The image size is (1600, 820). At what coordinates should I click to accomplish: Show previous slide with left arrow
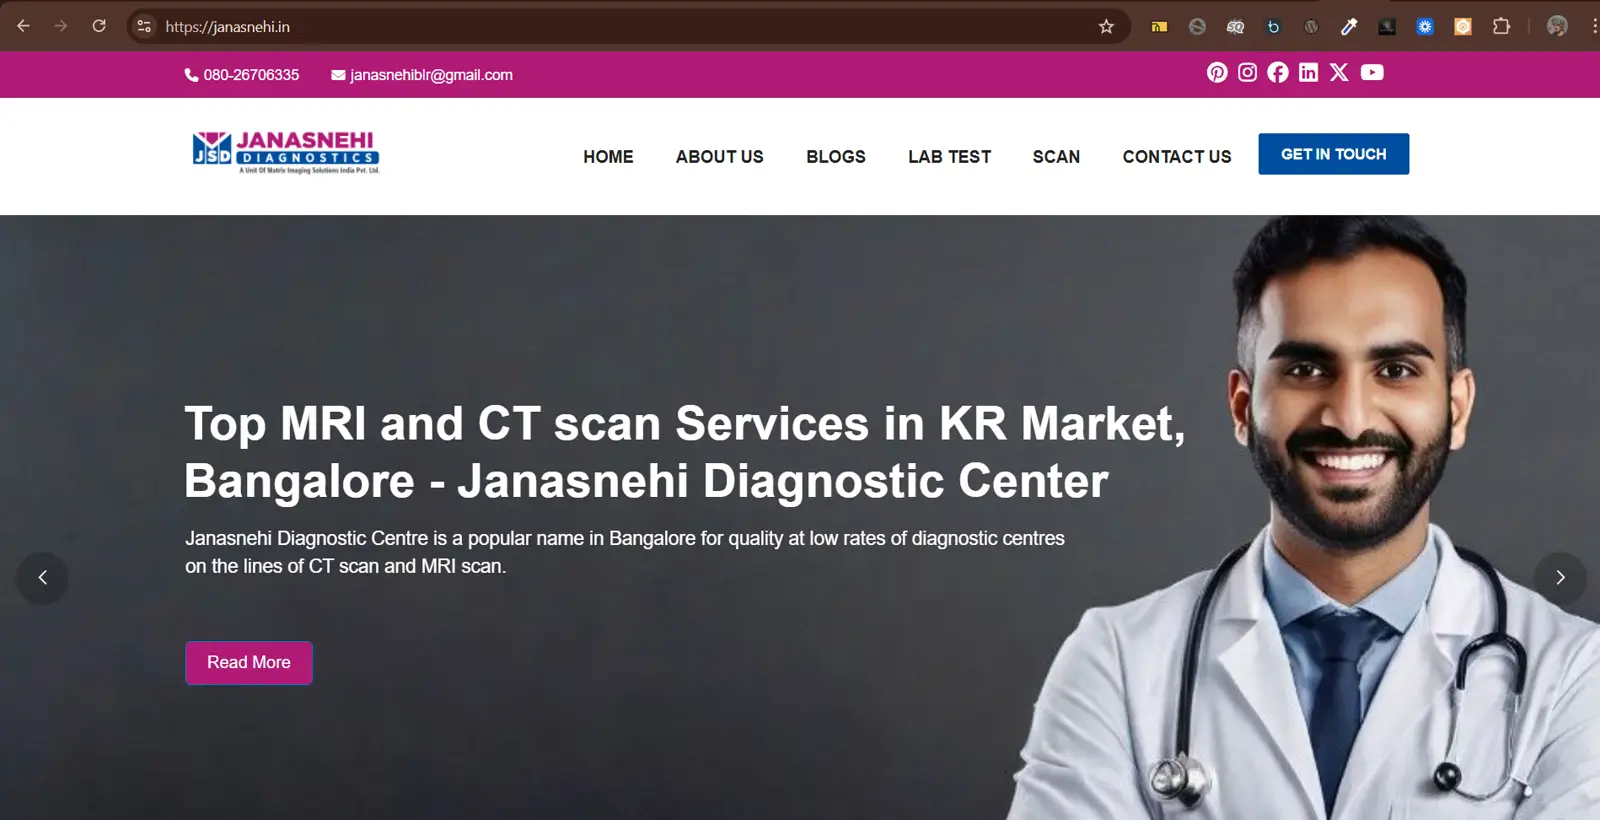pyautogui.click(x=42, y=578)
